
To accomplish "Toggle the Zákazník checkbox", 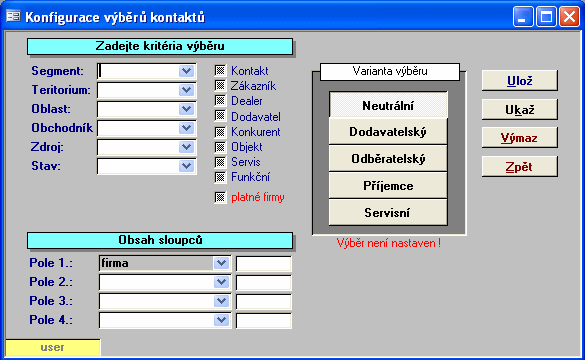I will [220, 86].
